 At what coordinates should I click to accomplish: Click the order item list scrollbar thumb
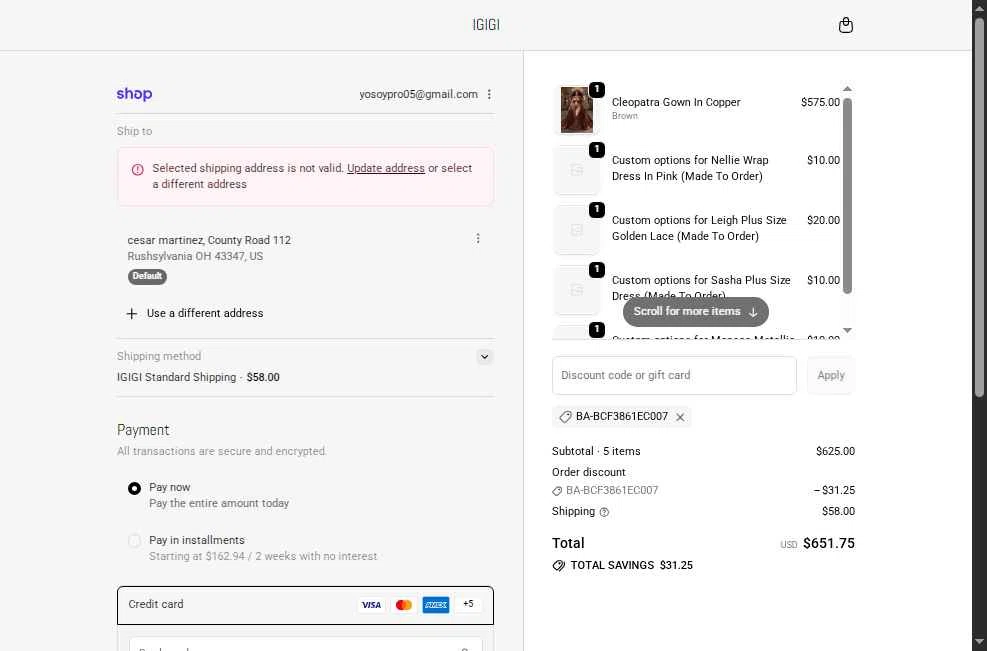[847, 195]
